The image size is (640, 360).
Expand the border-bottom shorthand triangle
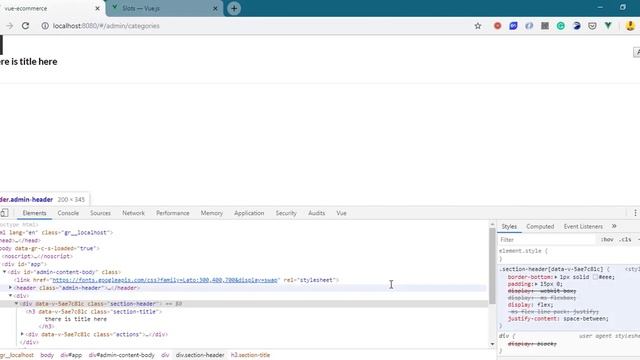tap(556, 277)
